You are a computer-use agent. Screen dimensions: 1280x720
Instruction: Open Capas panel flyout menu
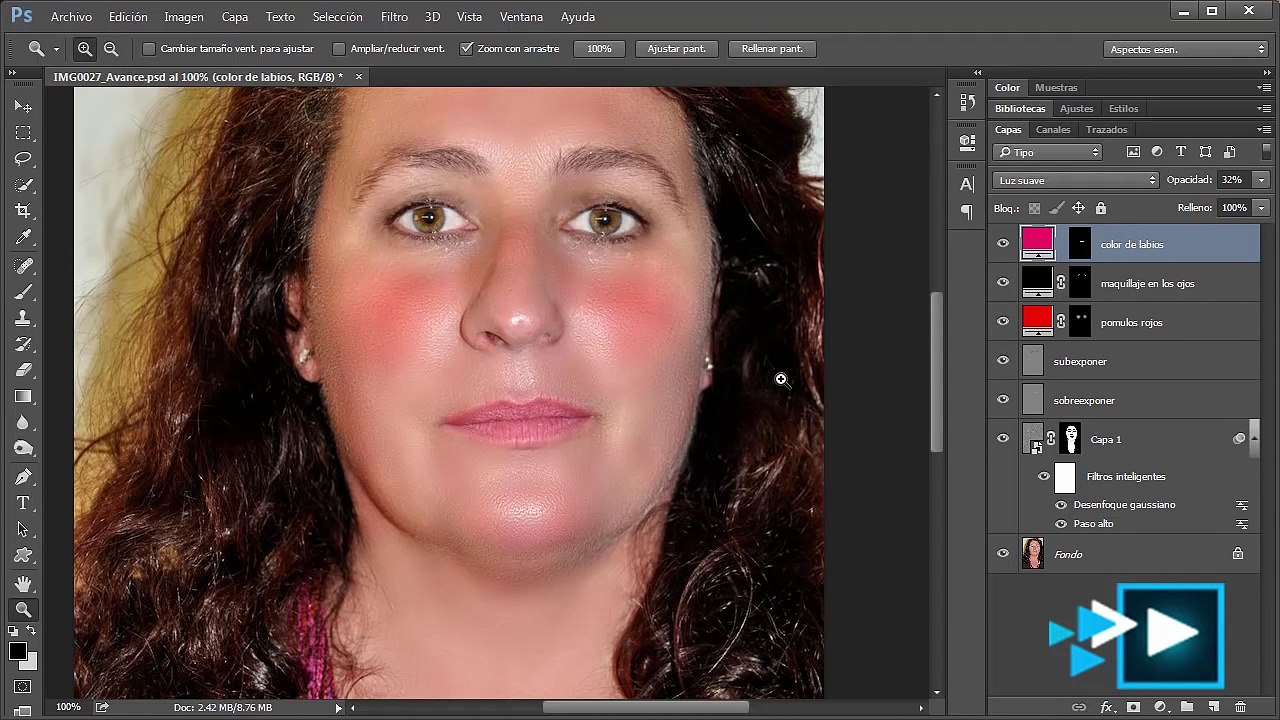coord(1264,129)
